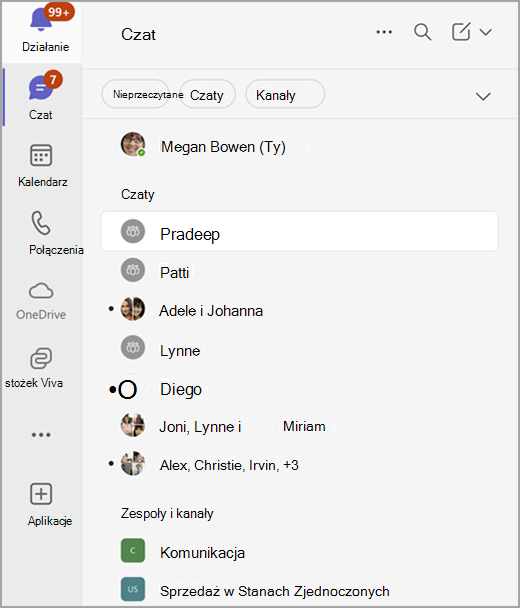
Task: Expand the new chat options chevron
Action: (x=485, y=32)
